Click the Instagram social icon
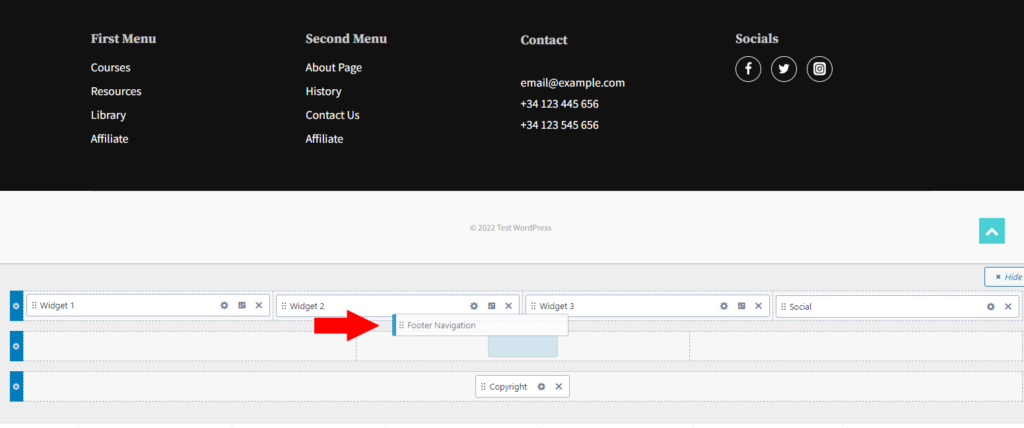Image resolution: width=1024 pixels, height=428 pixels. click(x=820, y=69)
